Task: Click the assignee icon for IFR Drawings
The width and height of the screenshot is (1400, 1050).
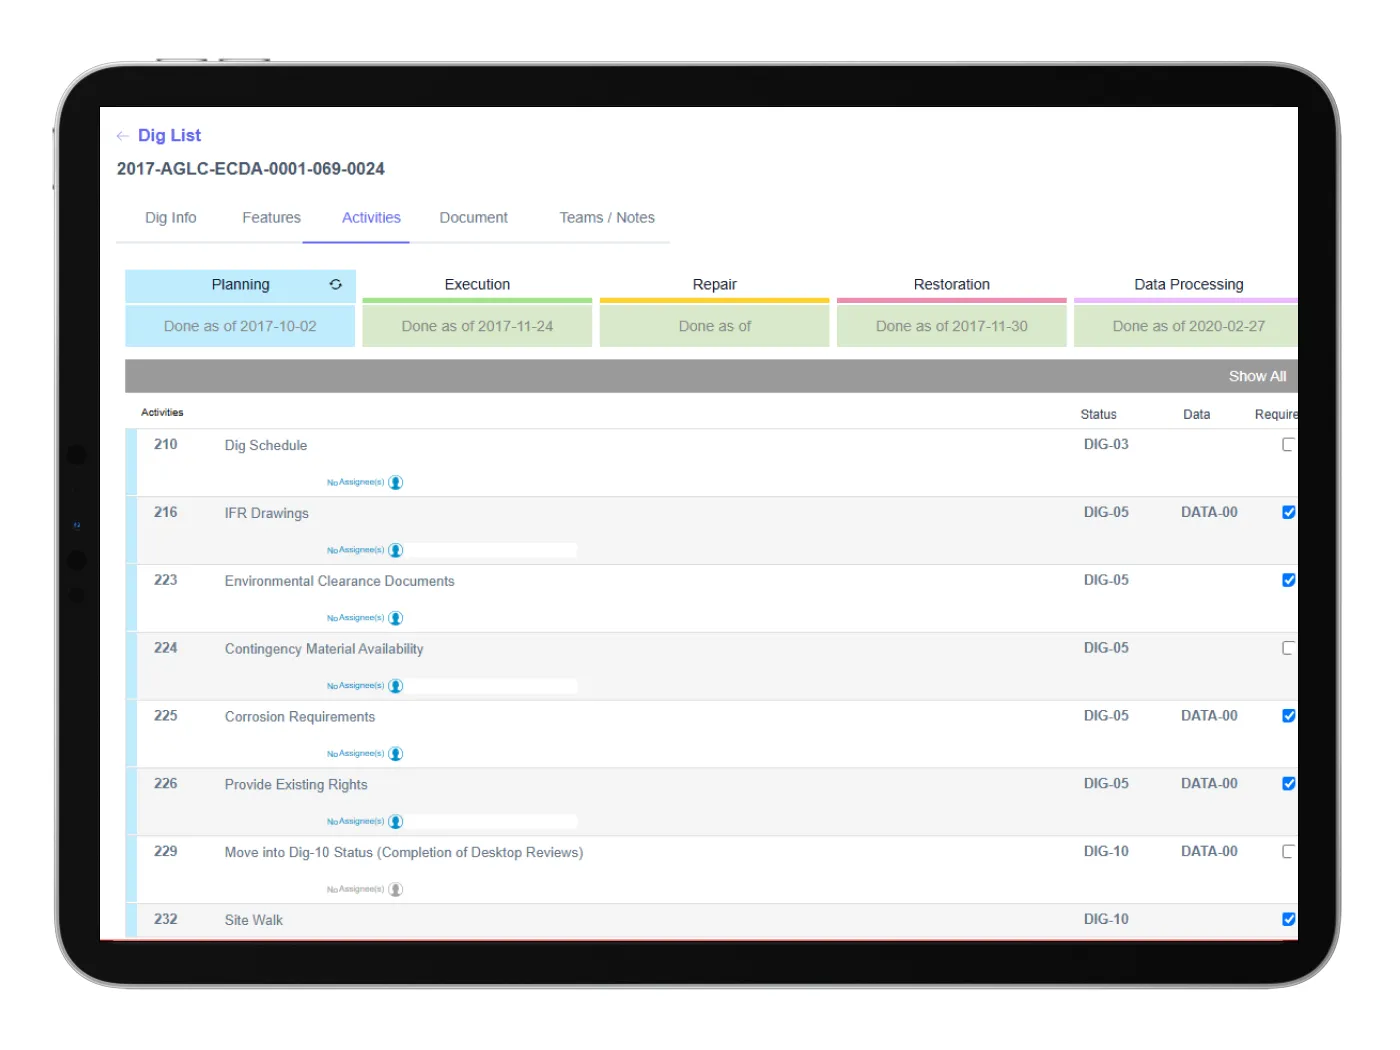Action: [396, 549]
